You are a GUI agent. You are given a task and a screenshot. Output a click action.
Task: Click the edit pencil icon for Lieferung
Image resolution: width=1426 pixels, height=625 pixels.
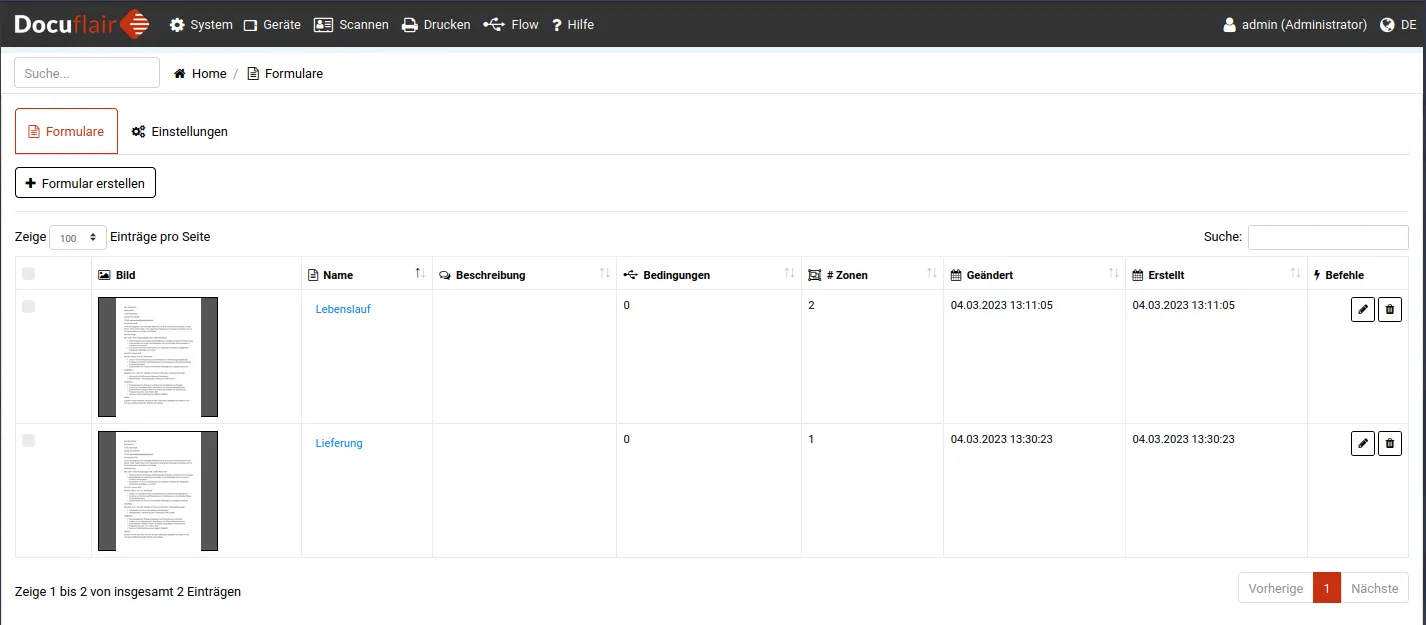tap(1362, 444)
